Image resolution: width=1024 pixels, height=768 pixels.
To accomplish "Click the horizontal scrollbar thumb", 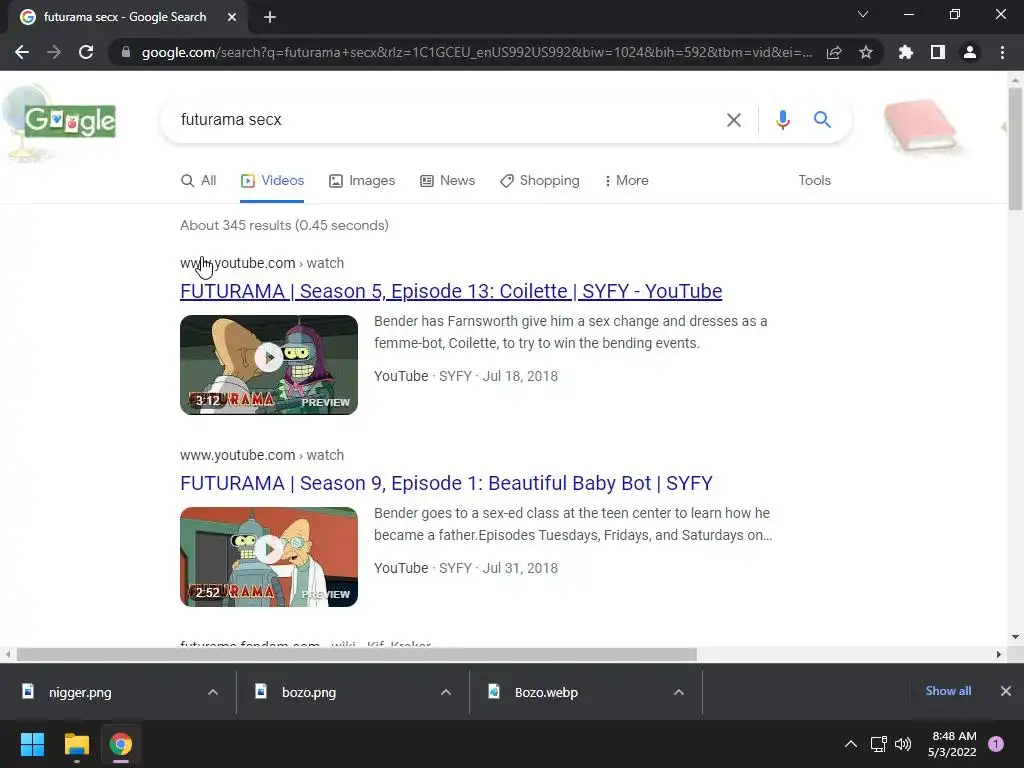I will tap(357, 654).
